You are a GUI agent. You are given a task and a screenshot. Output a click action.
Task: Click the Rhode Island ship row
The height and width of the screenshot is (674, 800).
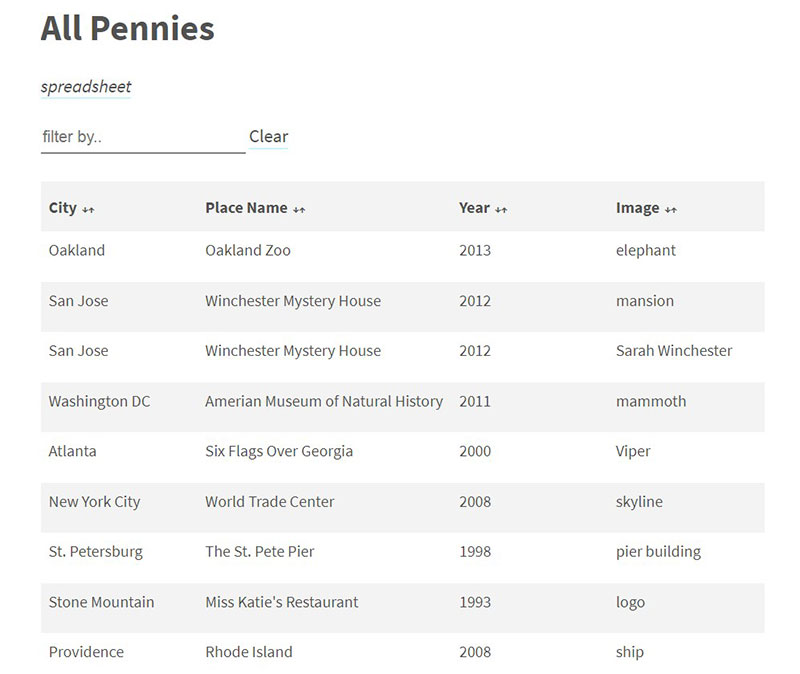coord(248,651)
